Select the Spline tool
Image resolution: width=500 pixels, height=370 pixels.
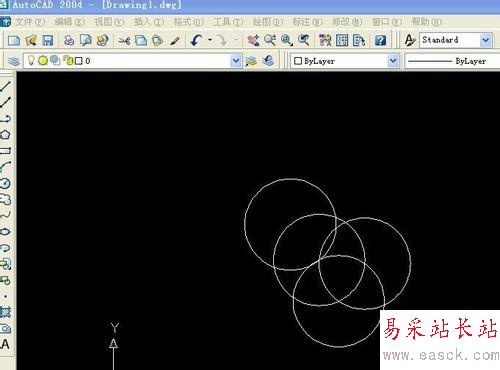tap(5, 216)
